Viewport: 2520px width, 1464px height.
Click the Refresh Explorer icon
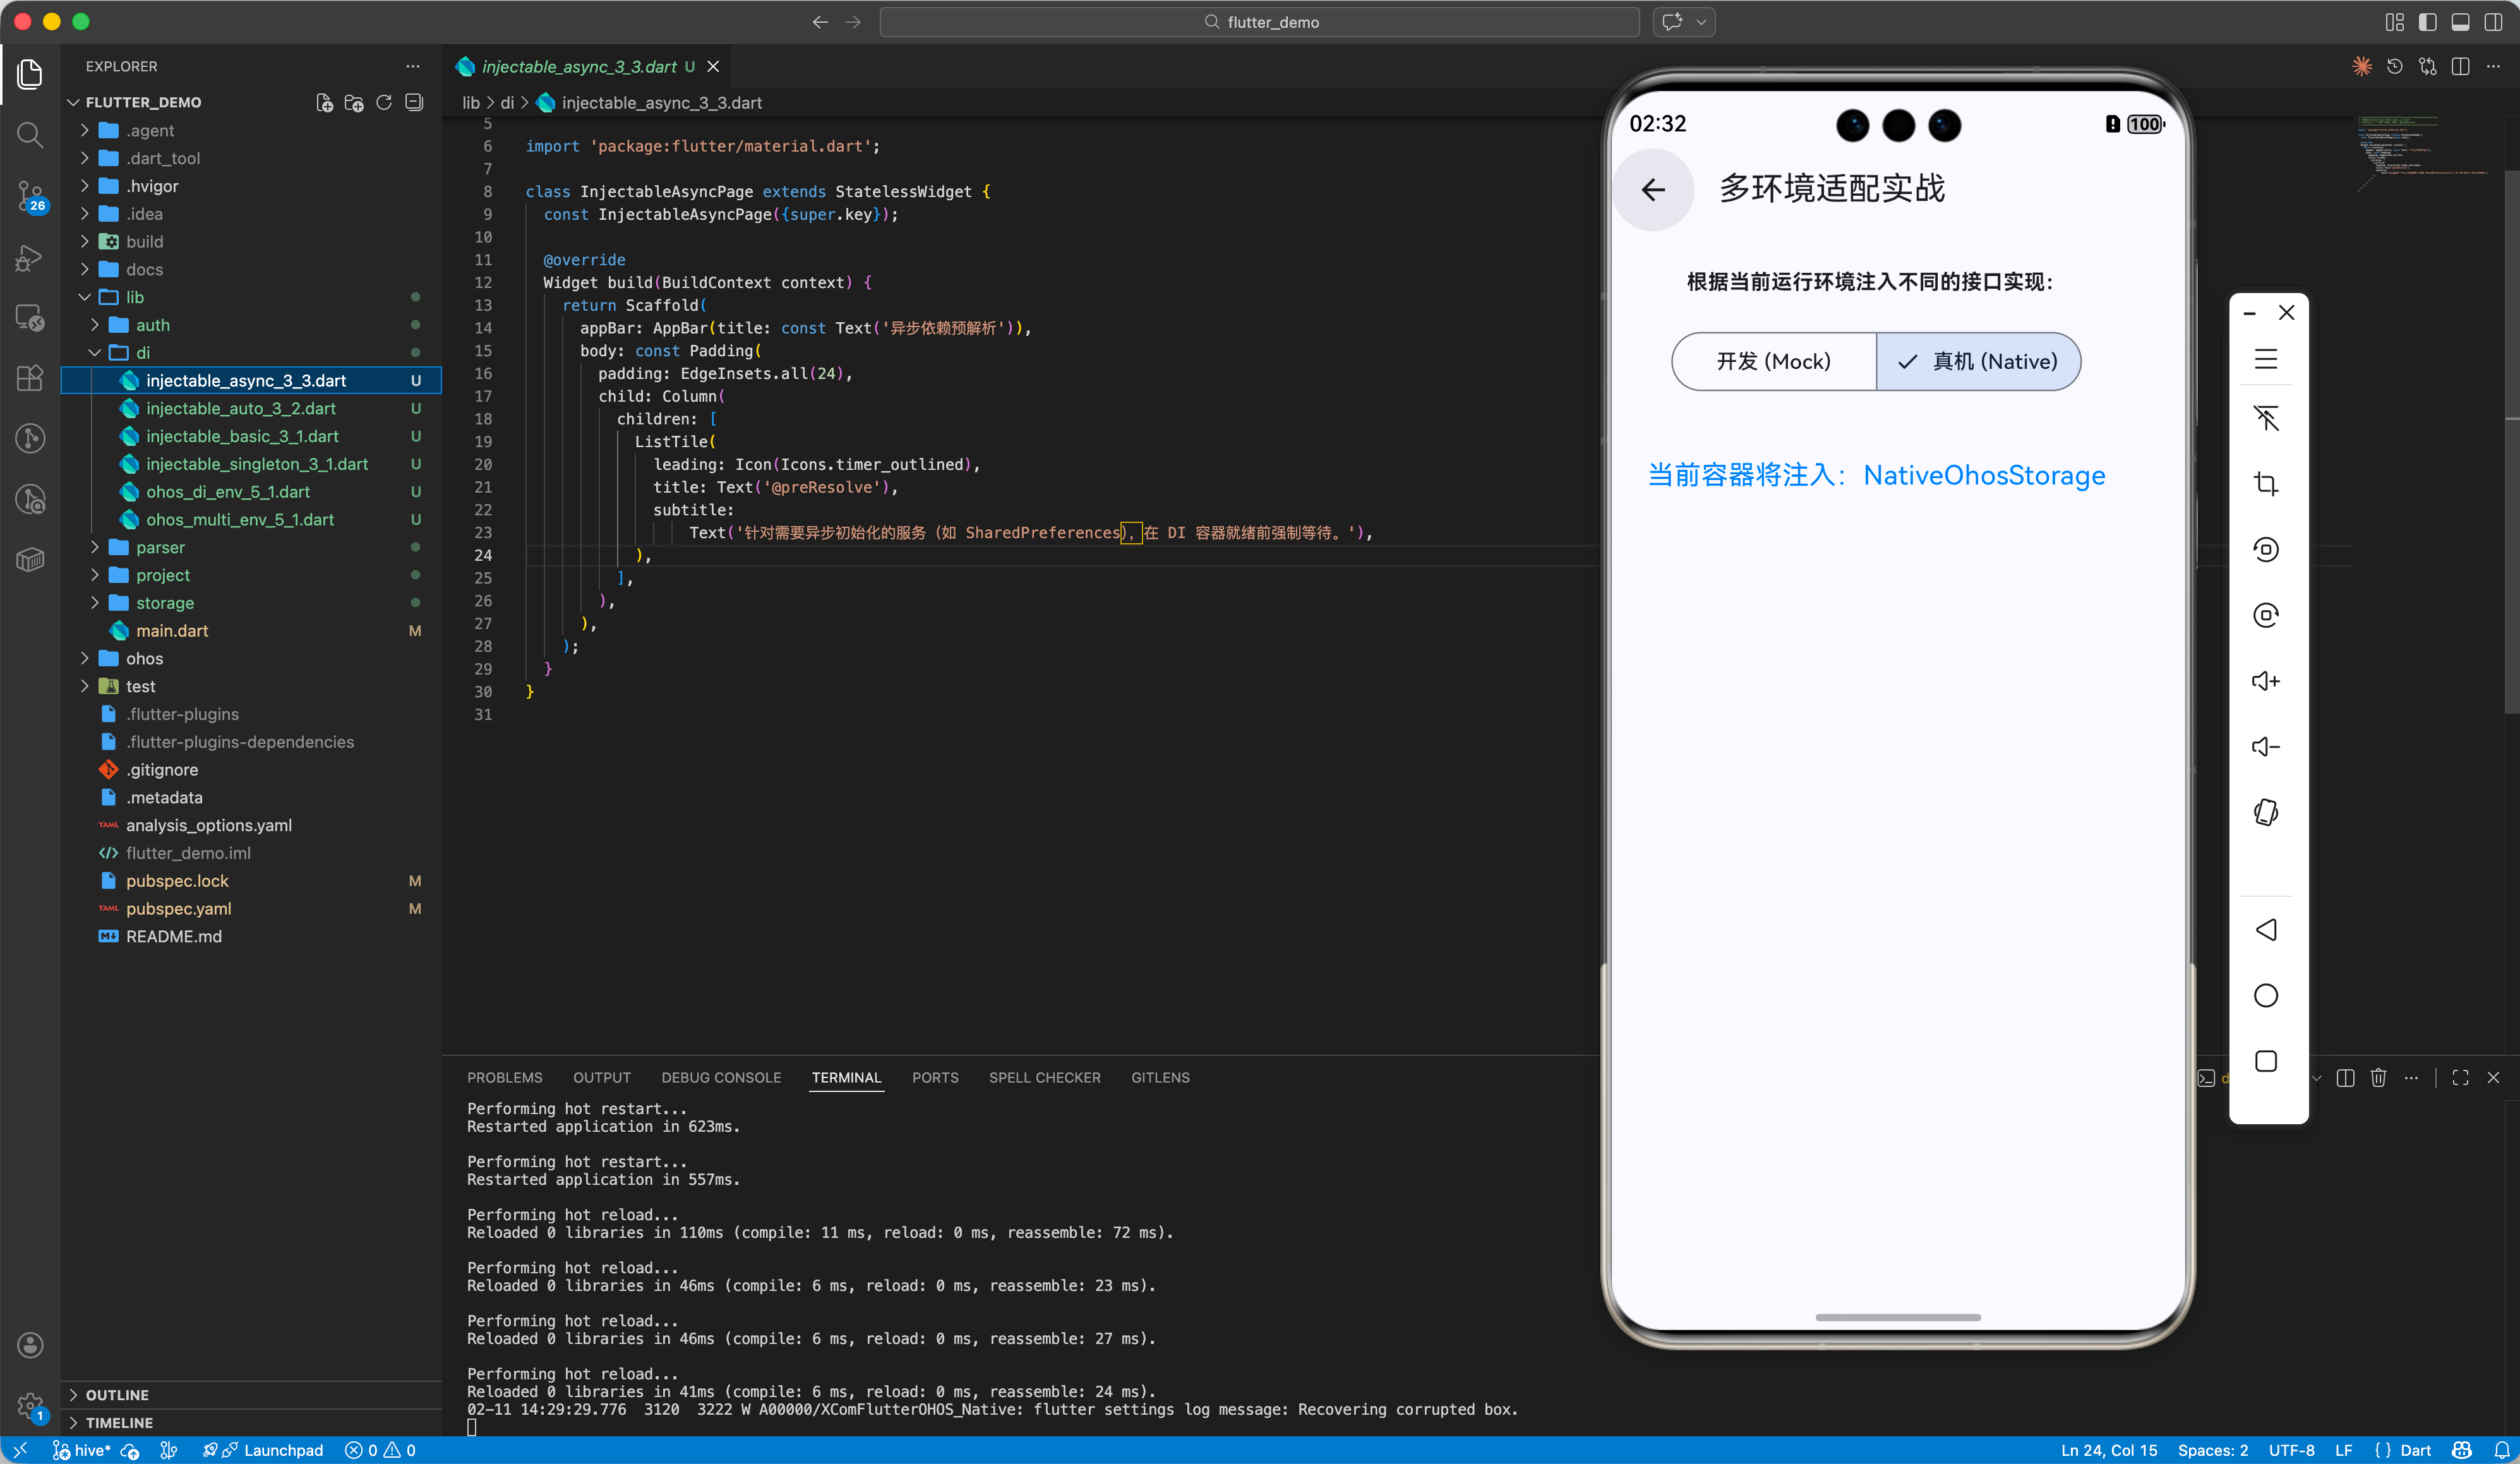tap(384, 102)
